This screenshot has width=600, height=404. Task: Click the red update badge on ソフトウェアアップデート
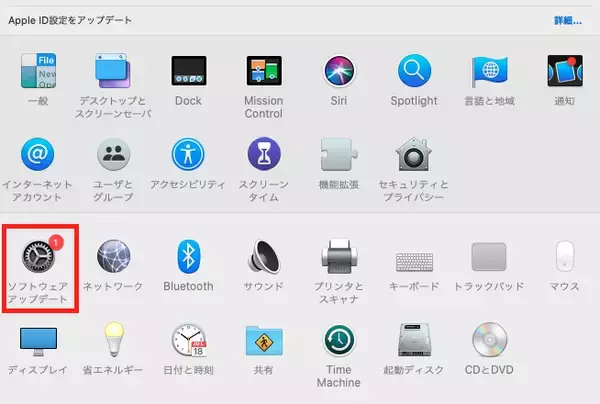(x=56, y=241)
